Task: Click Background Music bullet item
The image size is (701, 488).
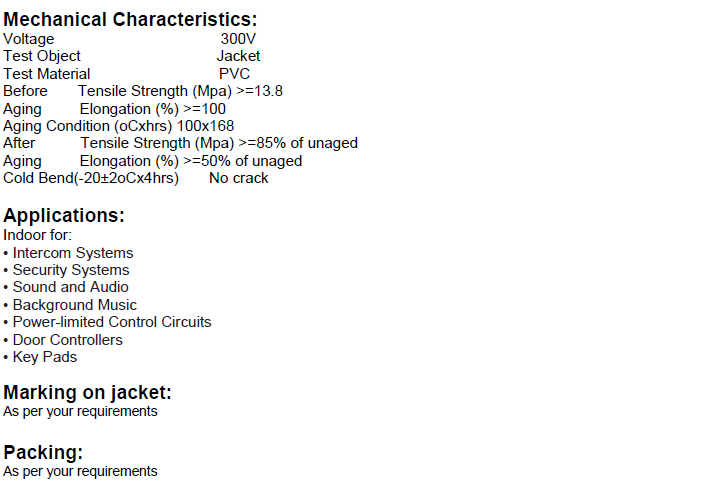Action: pyautogui.click(x=70, y=305)
